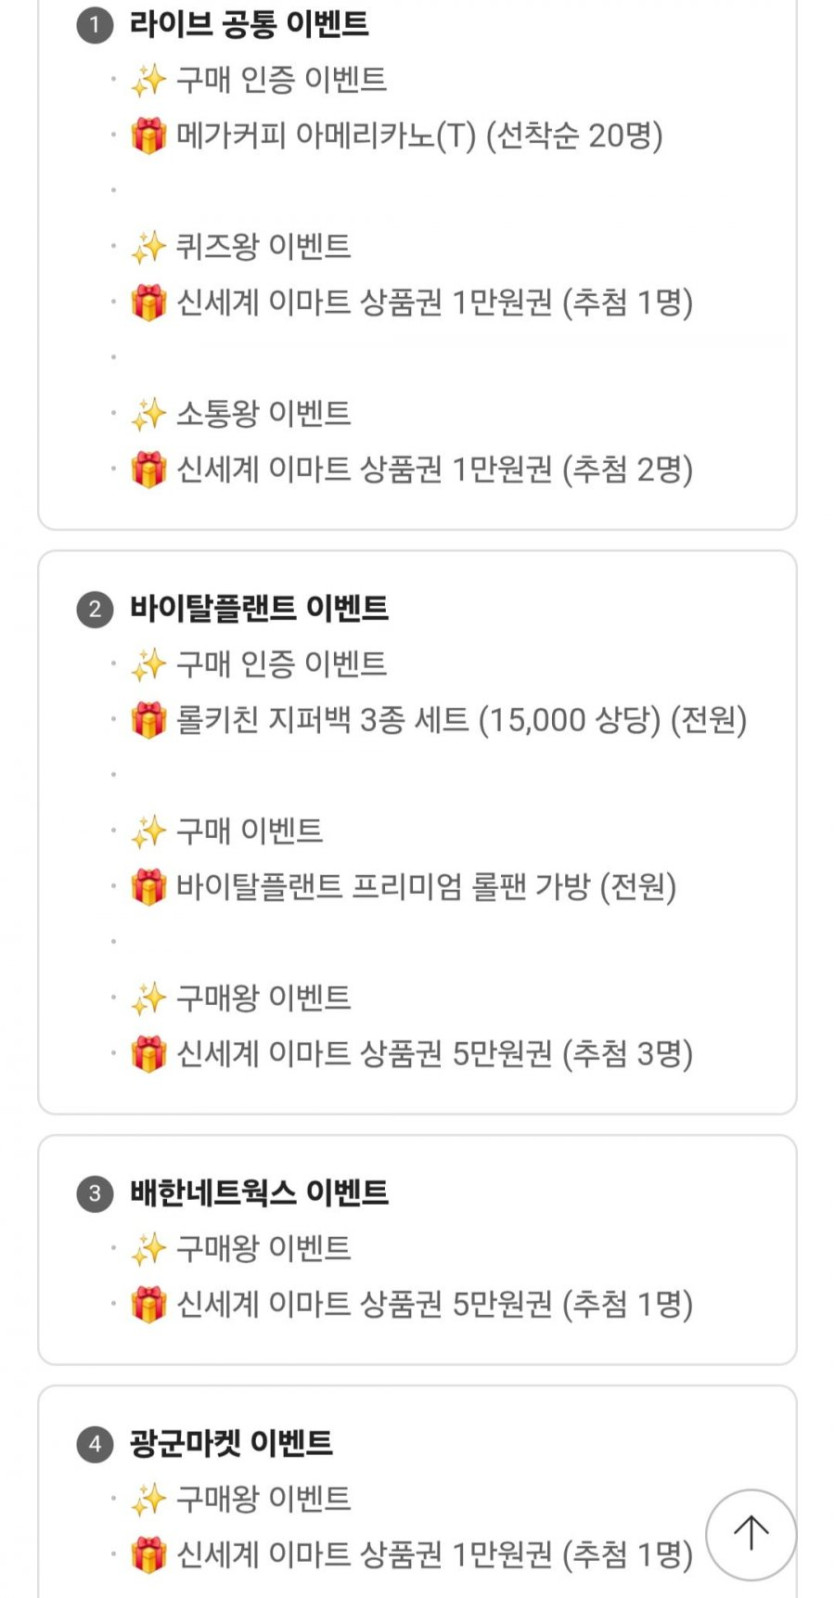Click sparkle icon beside 소통왕 이벤트
835x1598 pixels.
click(x=149, y=414)
